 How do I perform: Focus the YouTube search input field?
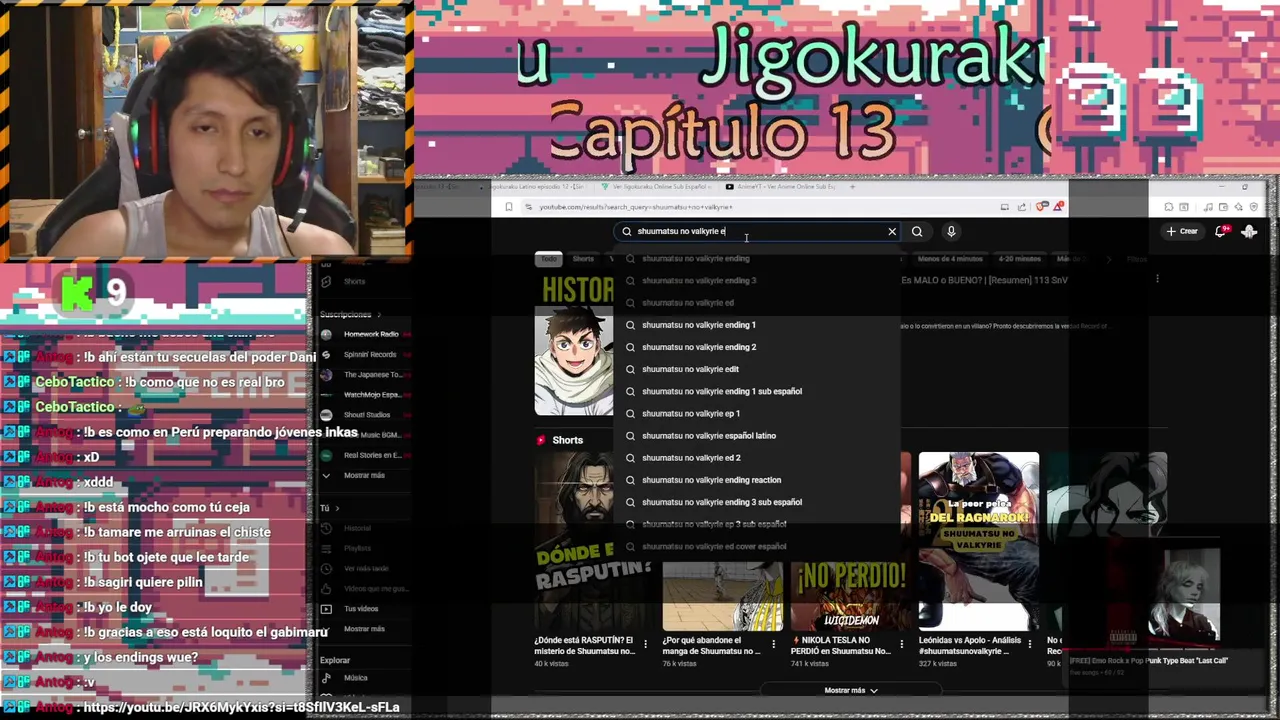click(x=757, y=231)
